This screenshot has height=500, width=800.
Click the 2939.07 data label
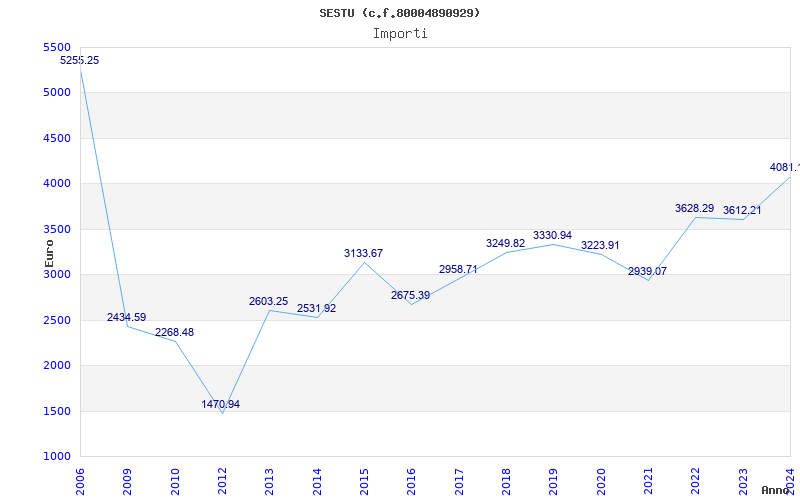(x=647, y=271)
